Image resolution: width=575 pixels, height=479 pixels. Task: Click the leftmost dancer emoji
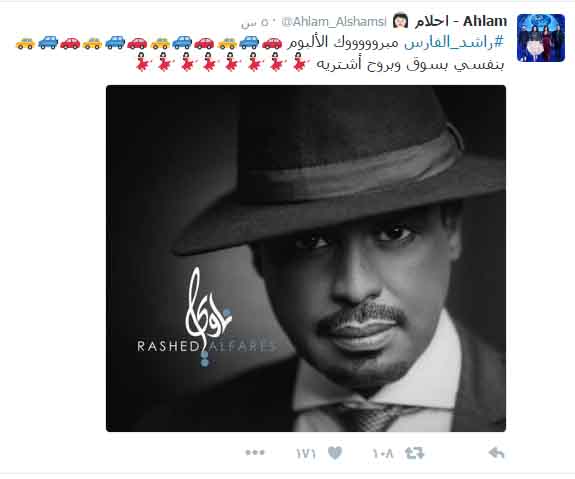coord(143,61)
